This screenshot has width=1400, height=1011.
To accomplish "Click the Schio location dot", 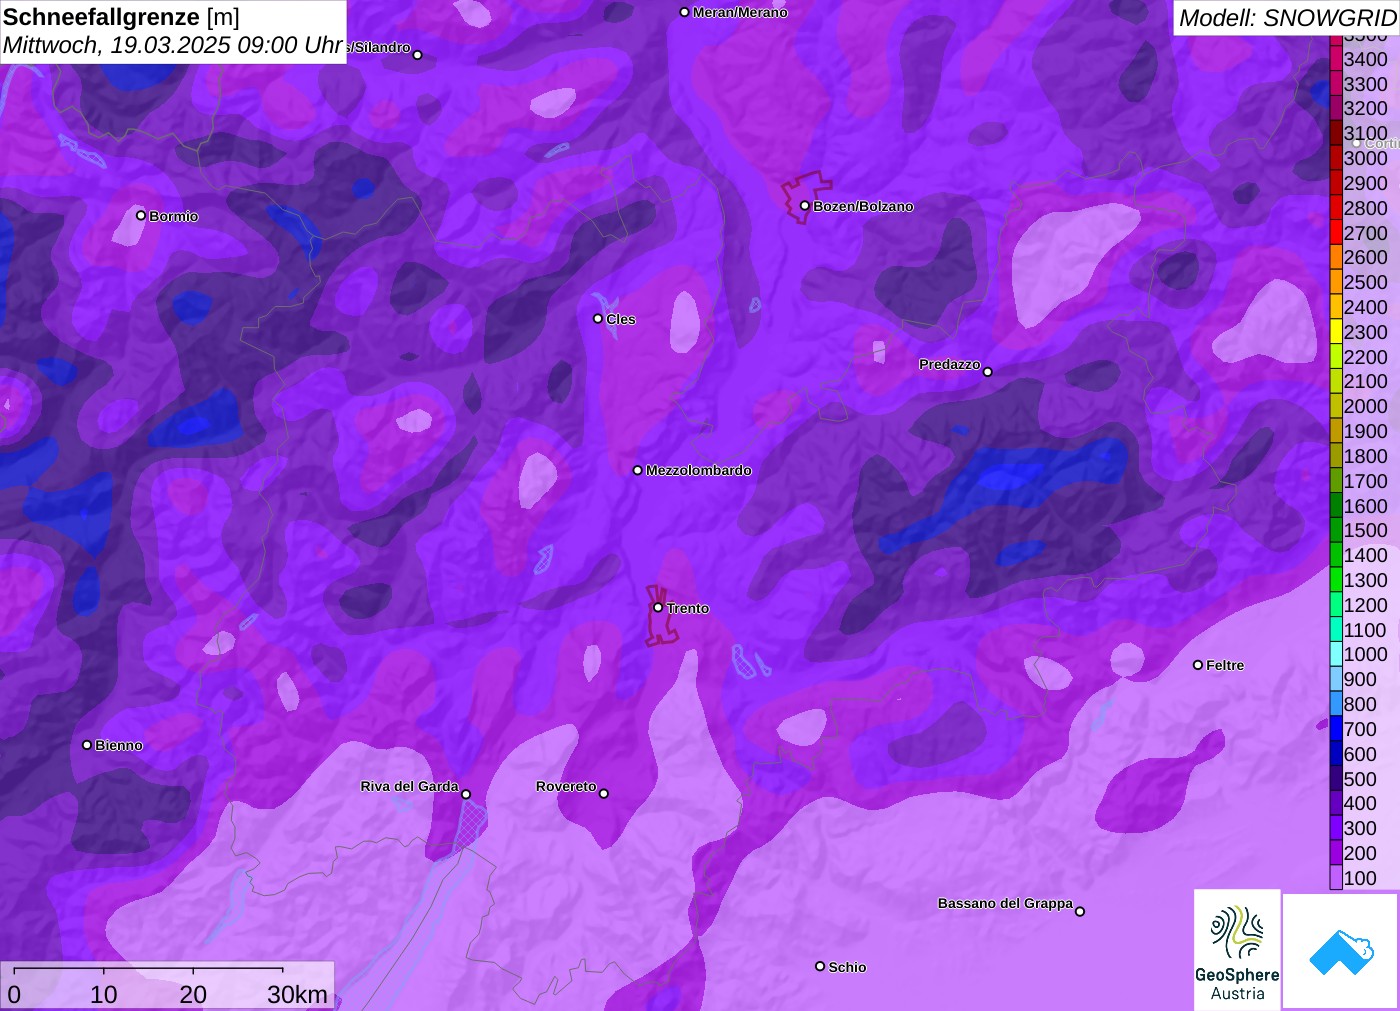I will point(820,966).
